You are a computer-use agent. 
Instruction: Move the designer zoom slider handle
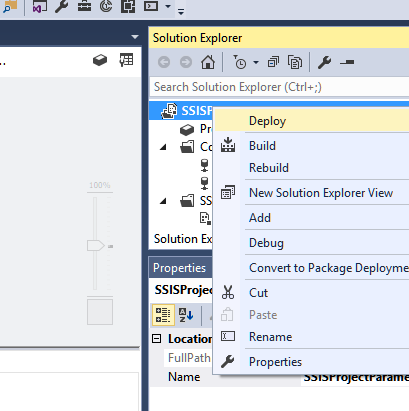pyautogui.click(x=96, y=246)
